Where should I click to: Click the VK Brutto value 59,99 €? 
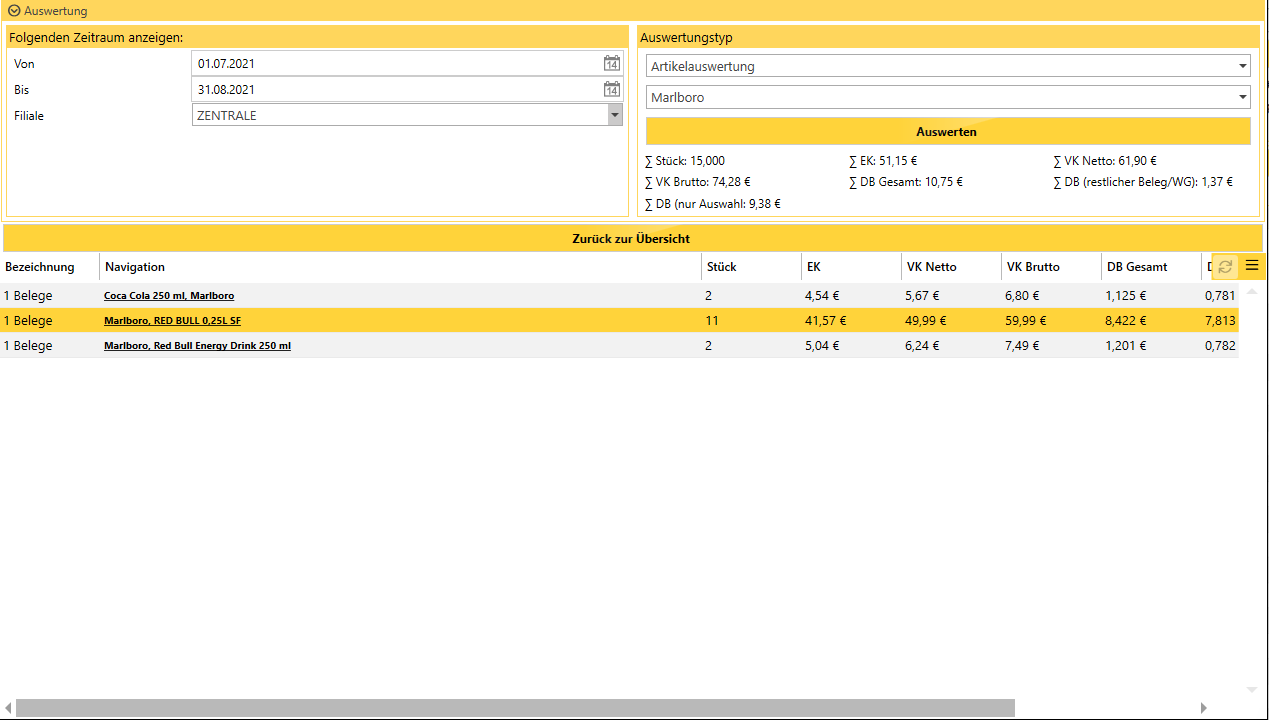pos(1026,321)
